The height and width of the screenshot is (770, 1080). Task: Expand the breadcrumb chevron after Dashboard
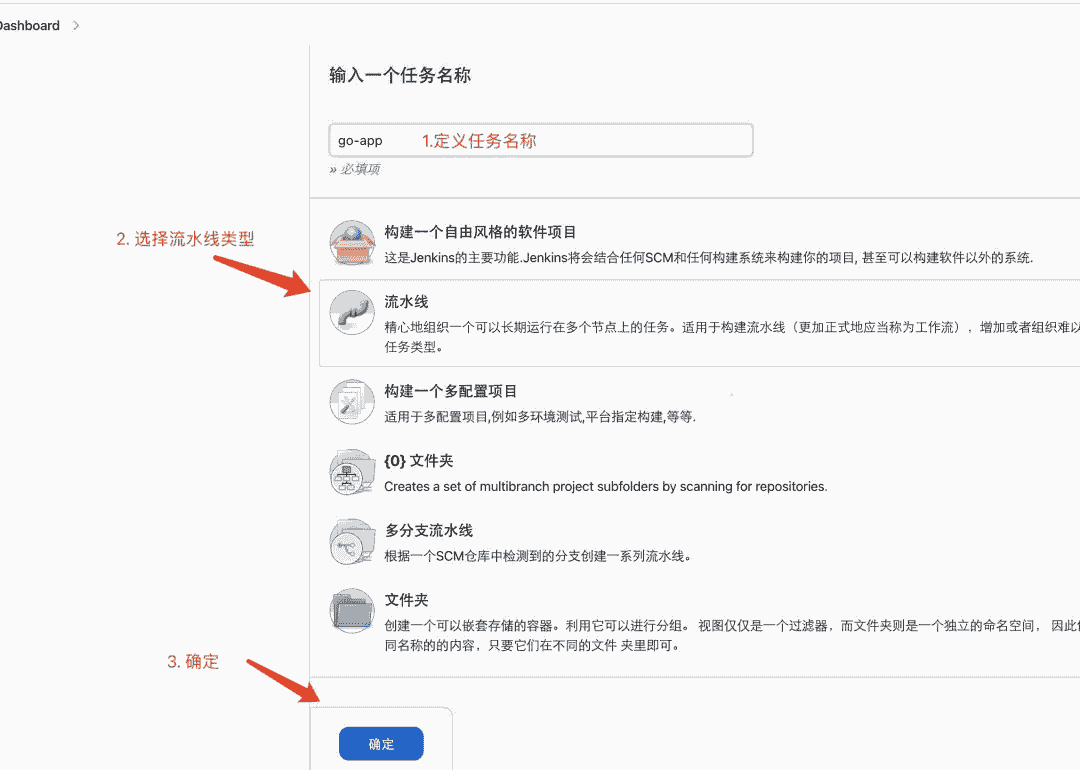point(76,25)
